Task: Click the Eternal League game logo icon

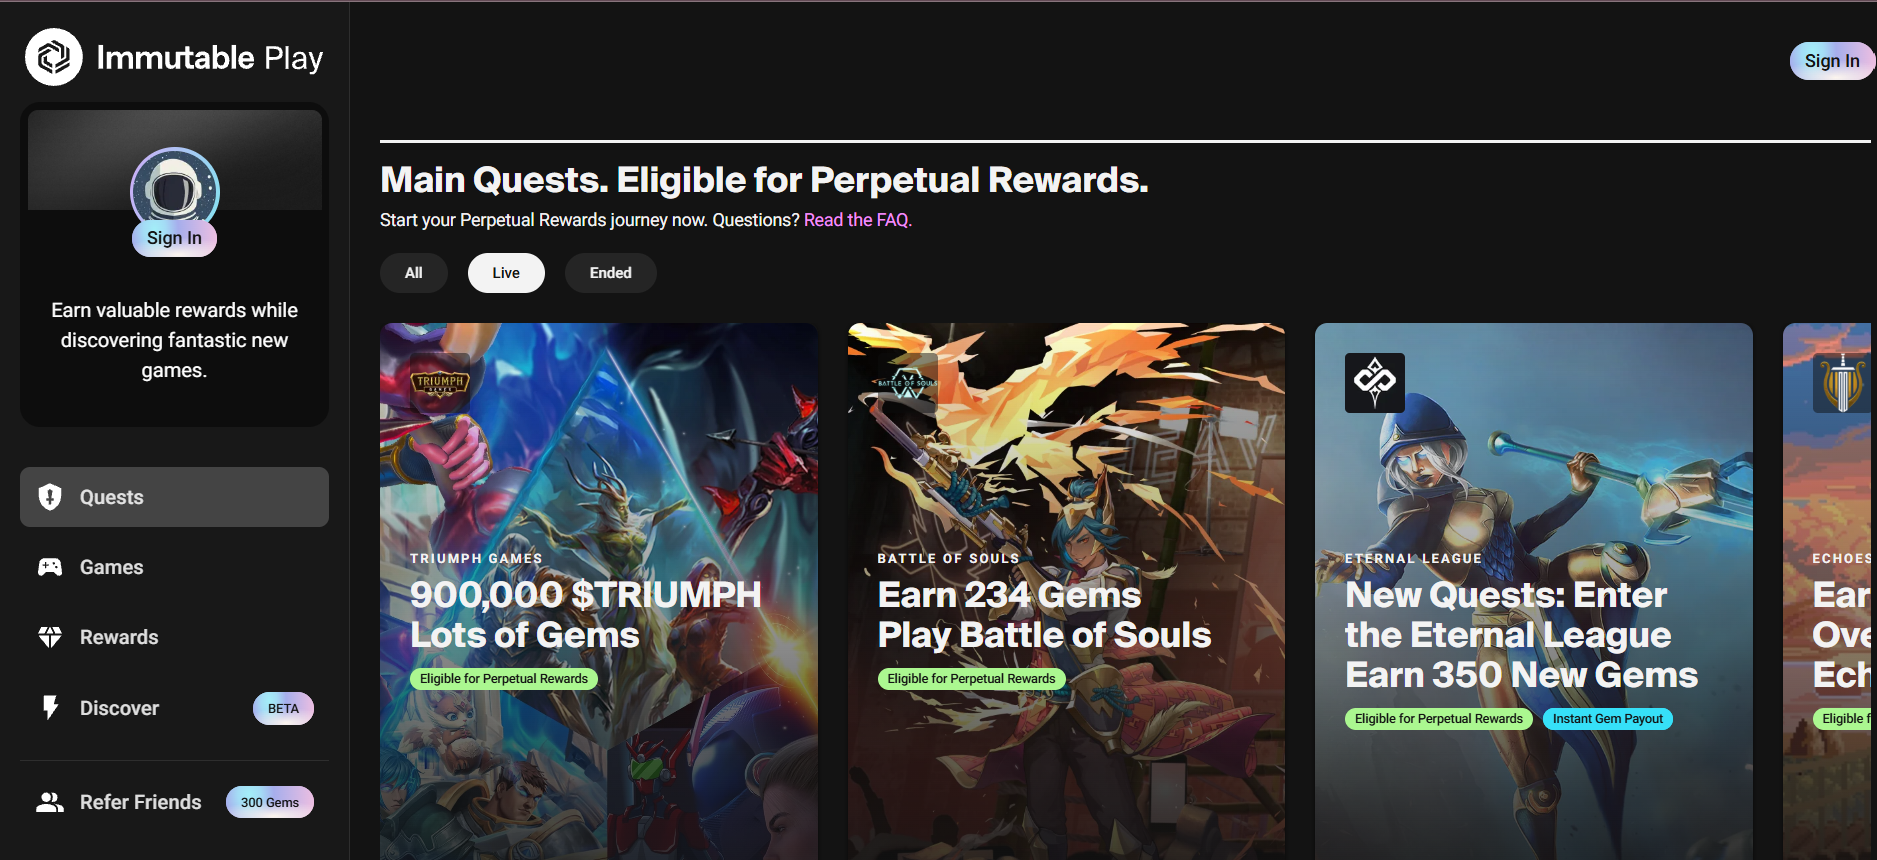Action: click(1374, 382)
